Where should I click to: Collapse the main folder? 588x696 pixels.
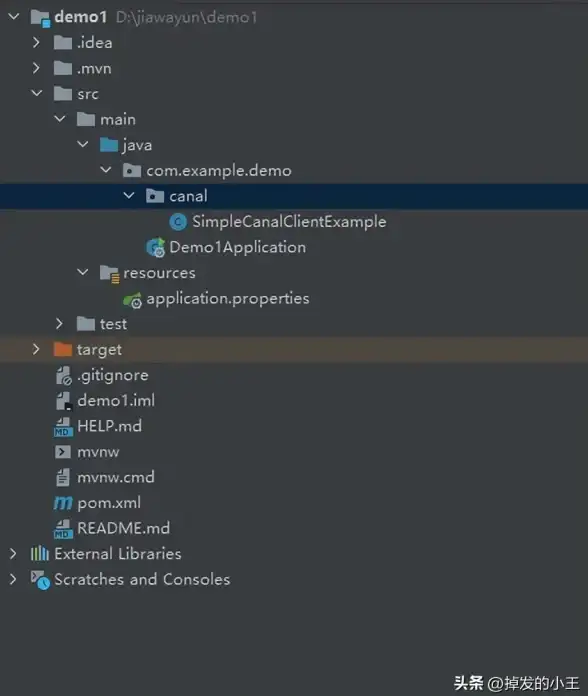[x=60, y=119]
